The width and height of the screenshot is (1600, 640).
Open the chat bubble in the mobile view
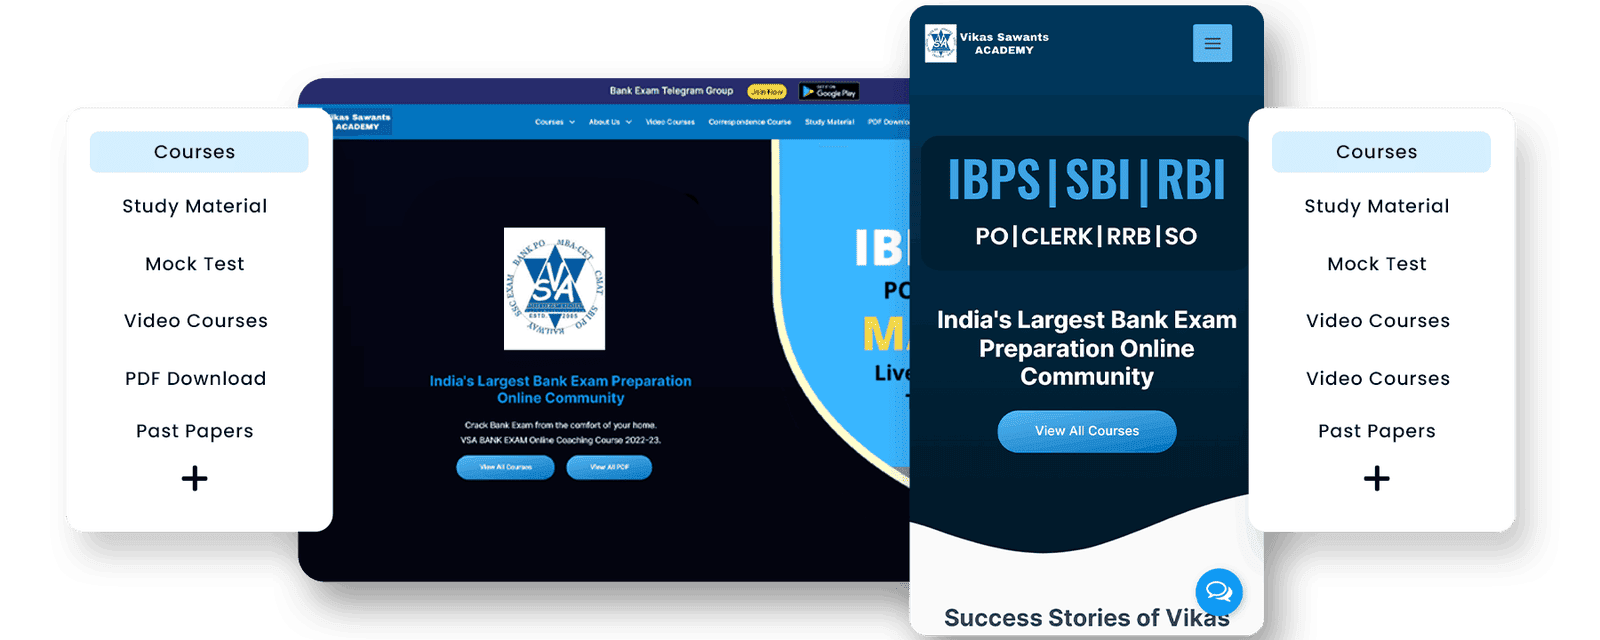(1219, 591)
